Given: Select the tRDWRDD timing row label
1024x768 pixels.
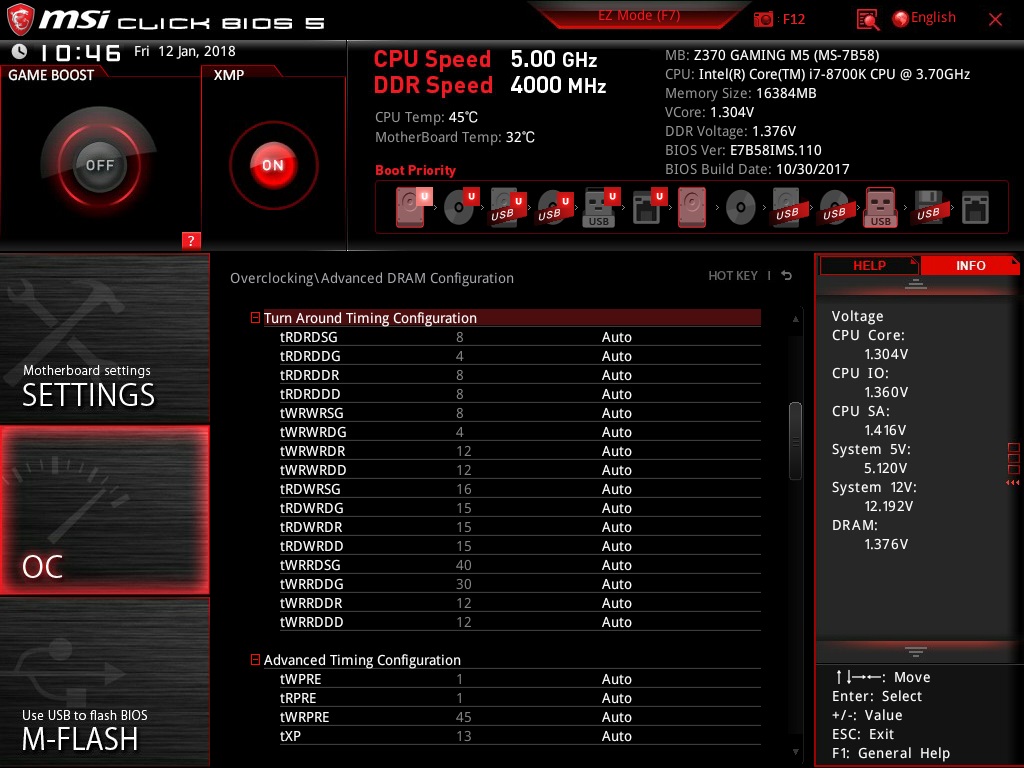Looking at the screenshot, I should pyautogui.click(x=312, y=545).
